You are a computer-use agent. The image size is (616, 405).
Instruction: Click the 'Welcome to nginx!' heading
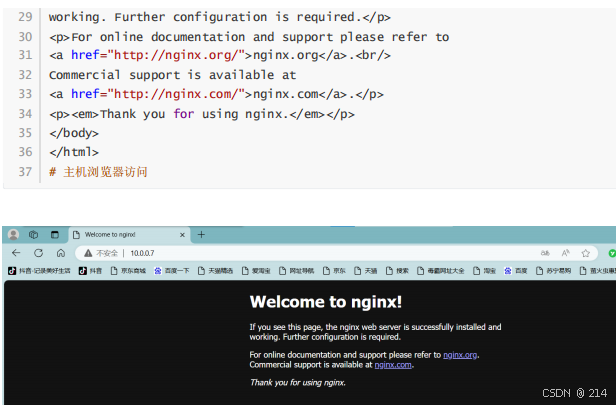326,302
